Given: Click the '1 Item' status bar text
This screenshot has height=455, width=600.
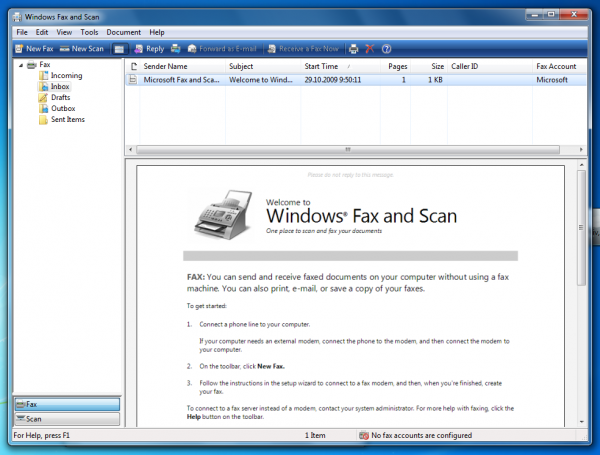Looking at the screenshot, I should coord(315,435).
